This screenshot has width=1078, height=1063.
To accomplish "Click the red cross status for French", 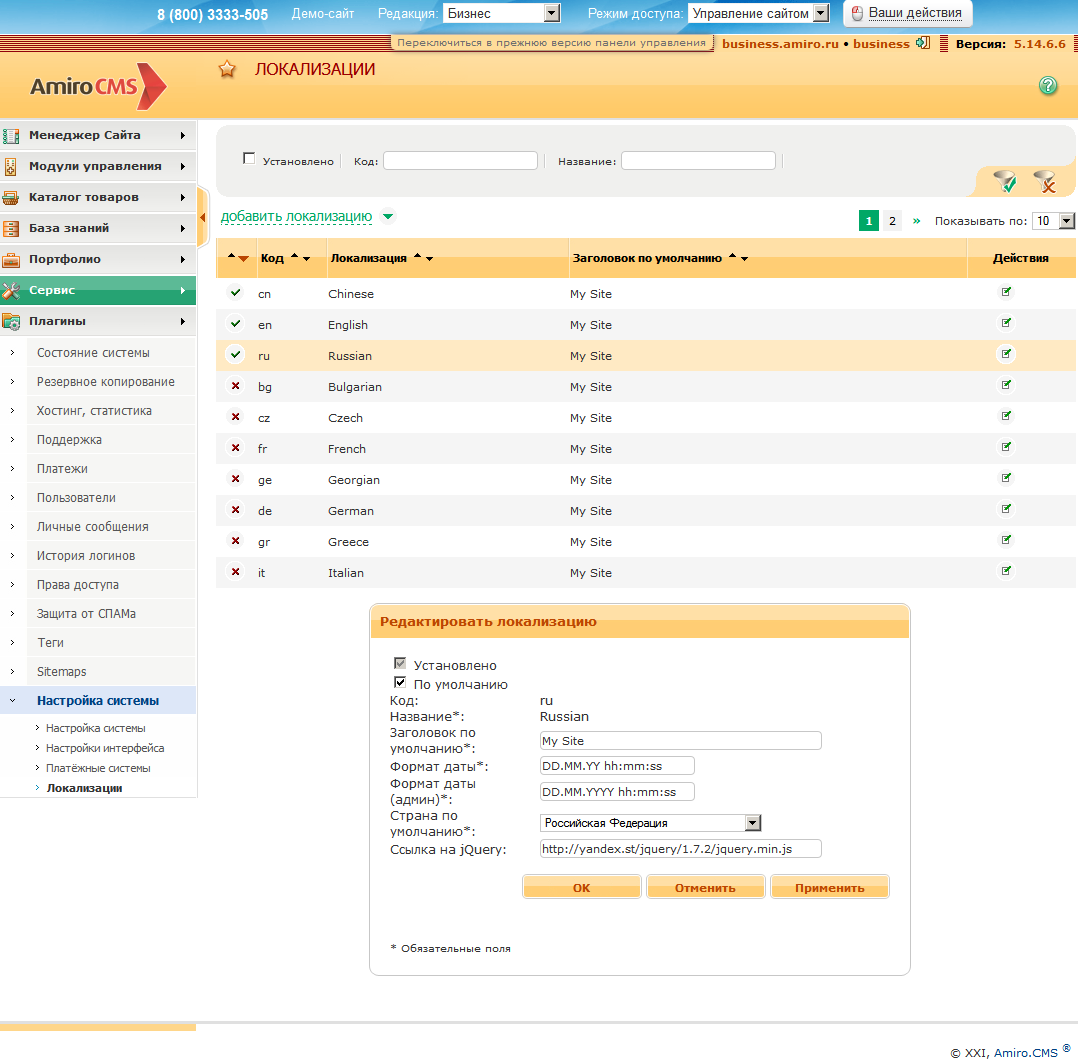I will [236, 448].
